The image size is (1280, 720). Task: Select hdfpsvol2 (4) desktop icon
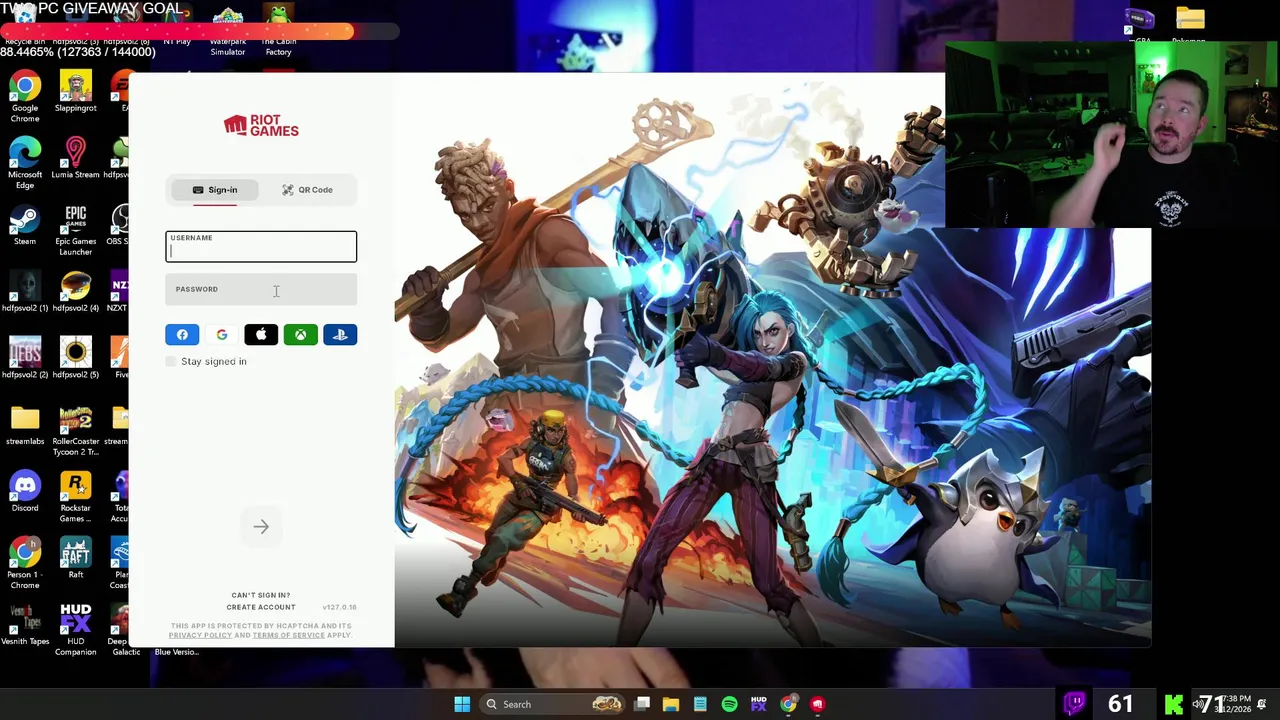76,292
